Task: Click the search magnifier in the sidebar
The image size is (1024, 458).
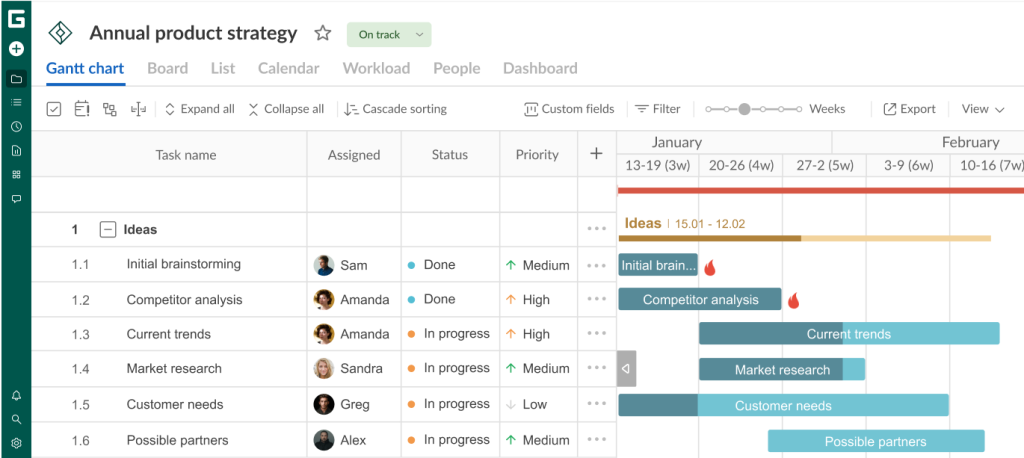Action: point(16,420)
